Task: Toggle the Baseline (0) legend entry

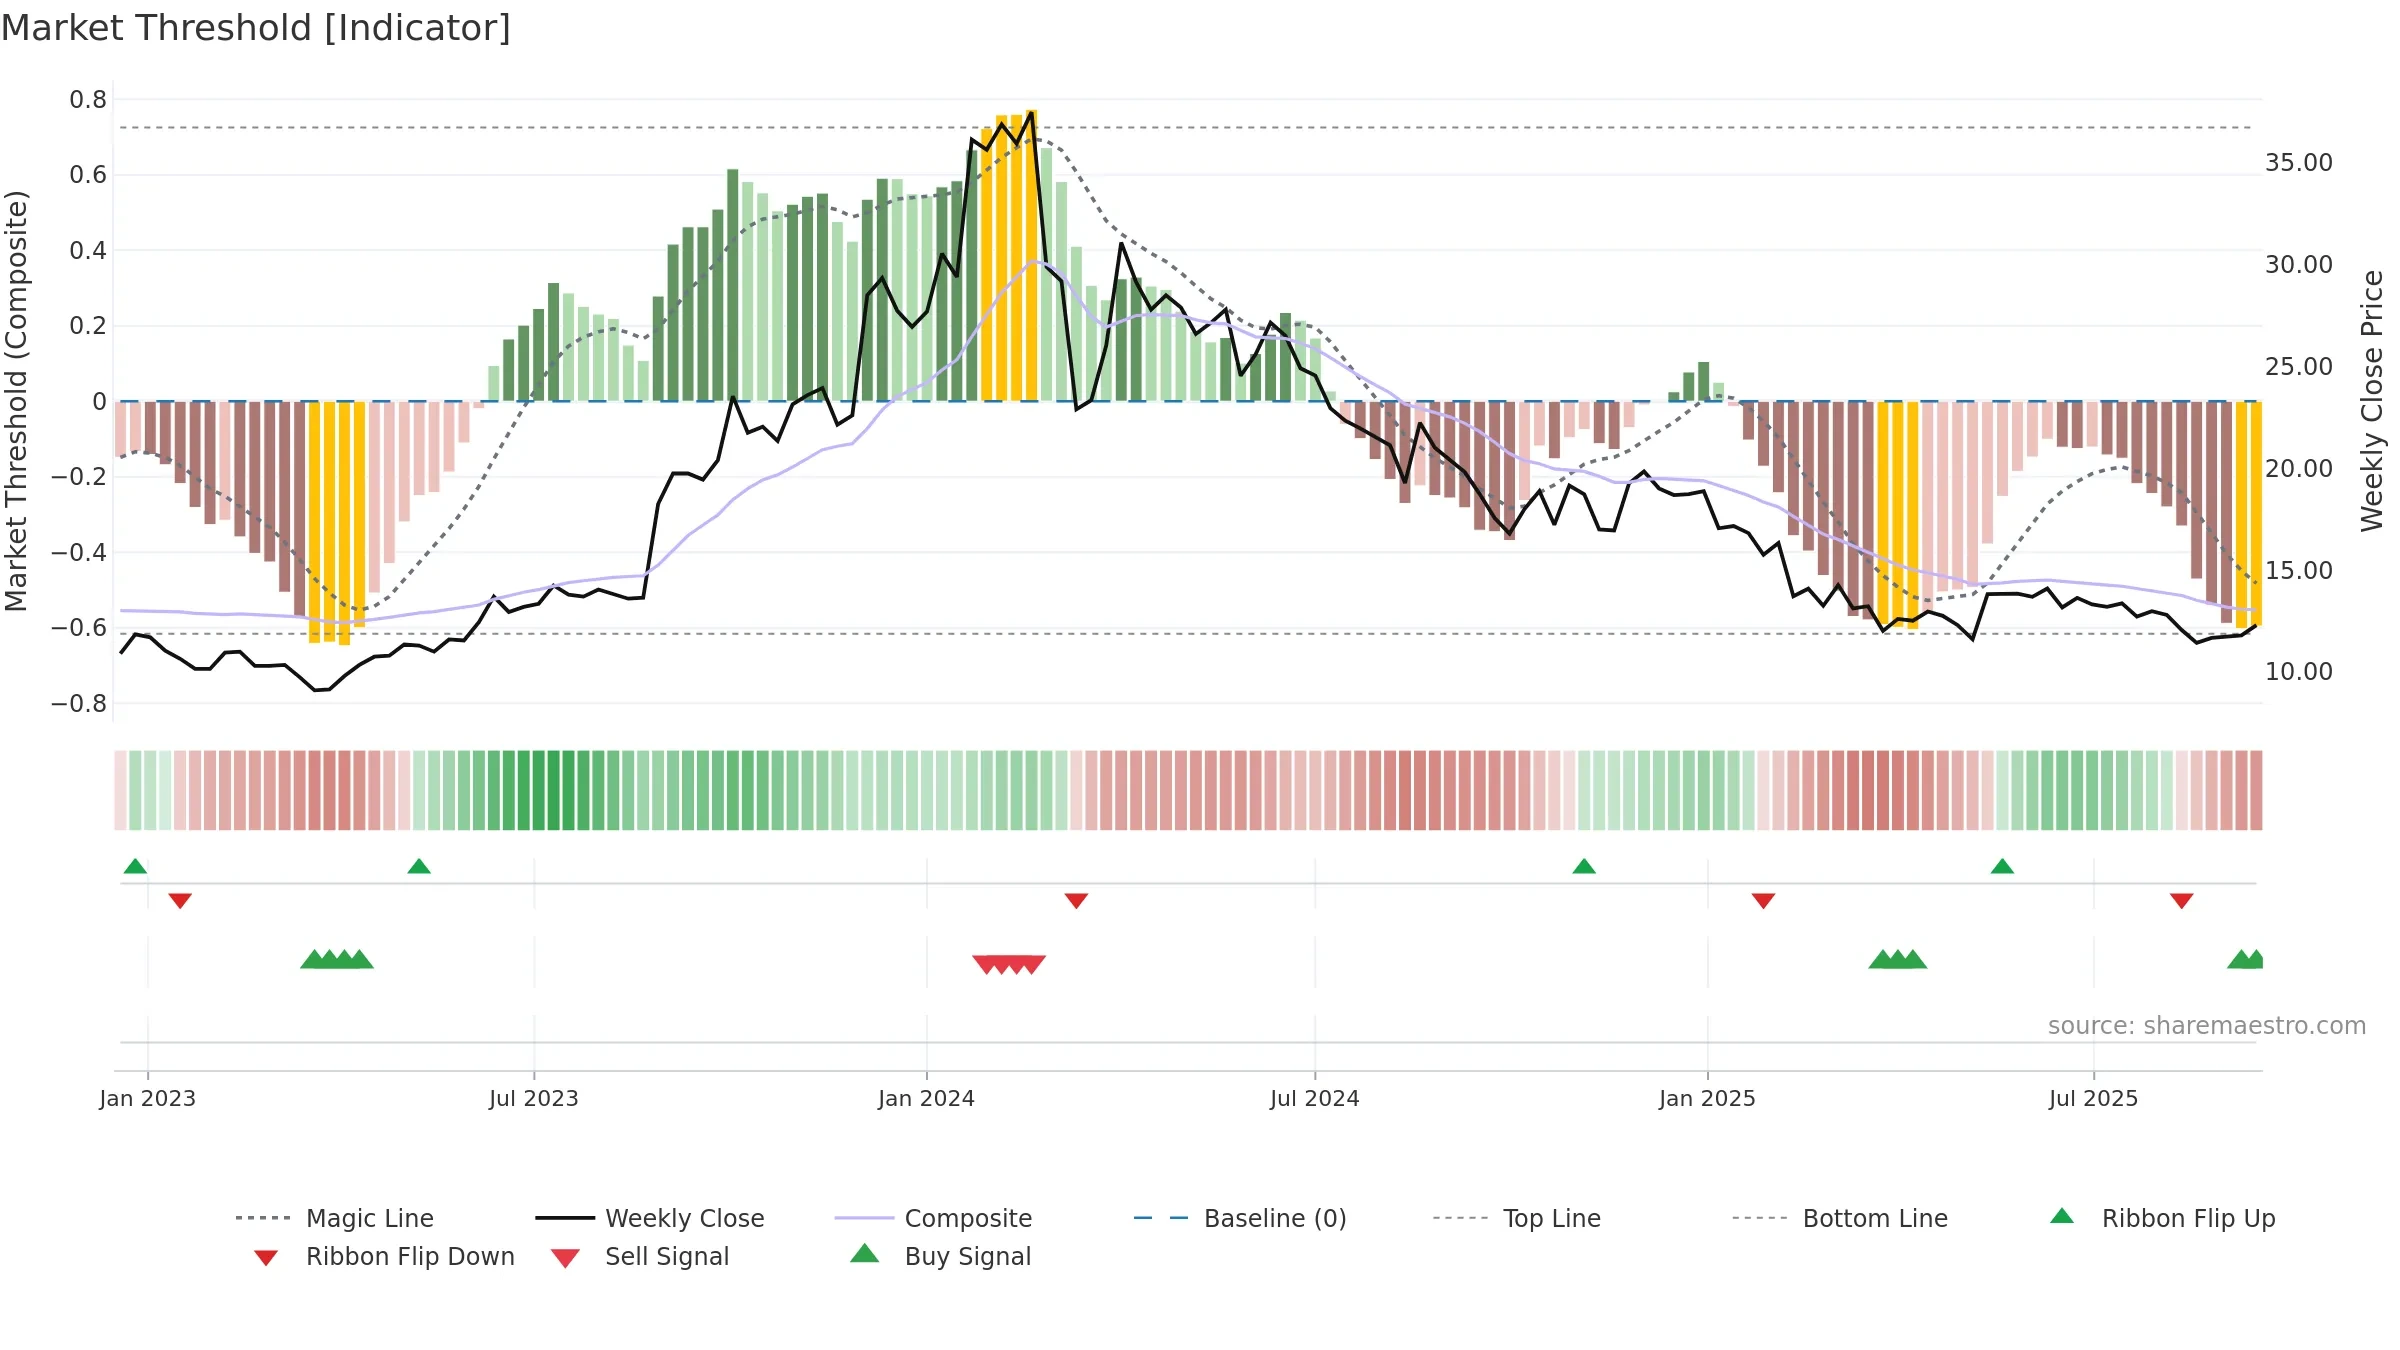Action: point(1240,1218)
